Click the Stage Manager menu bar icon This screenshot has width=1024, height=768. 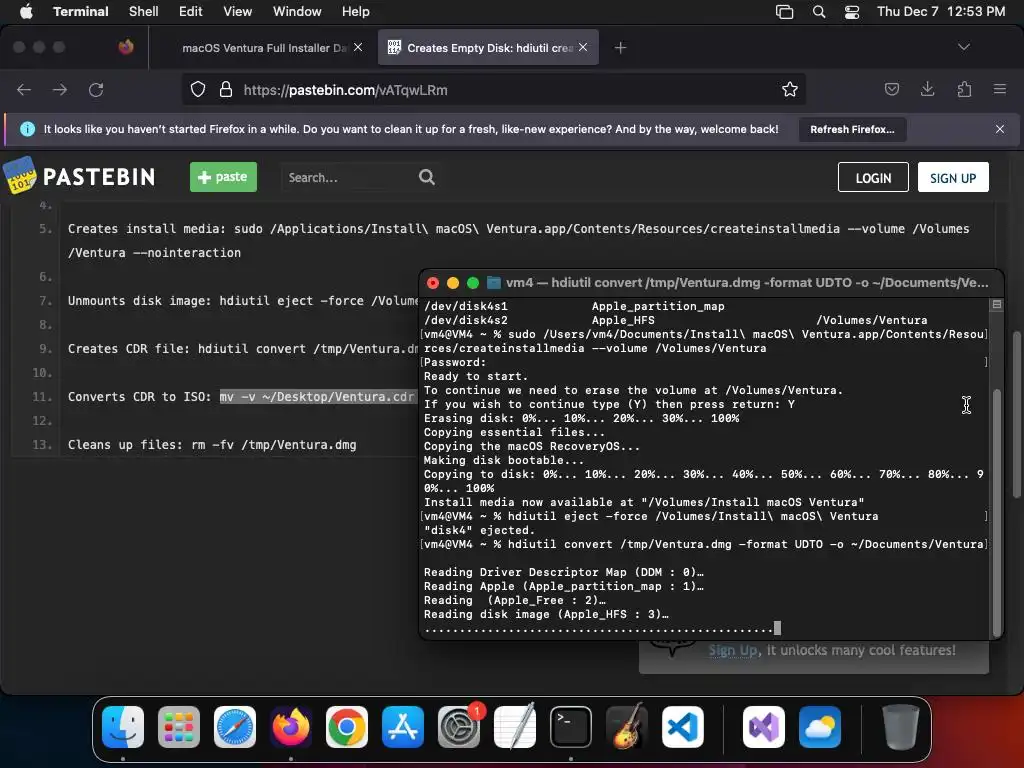tap(784, 12)
